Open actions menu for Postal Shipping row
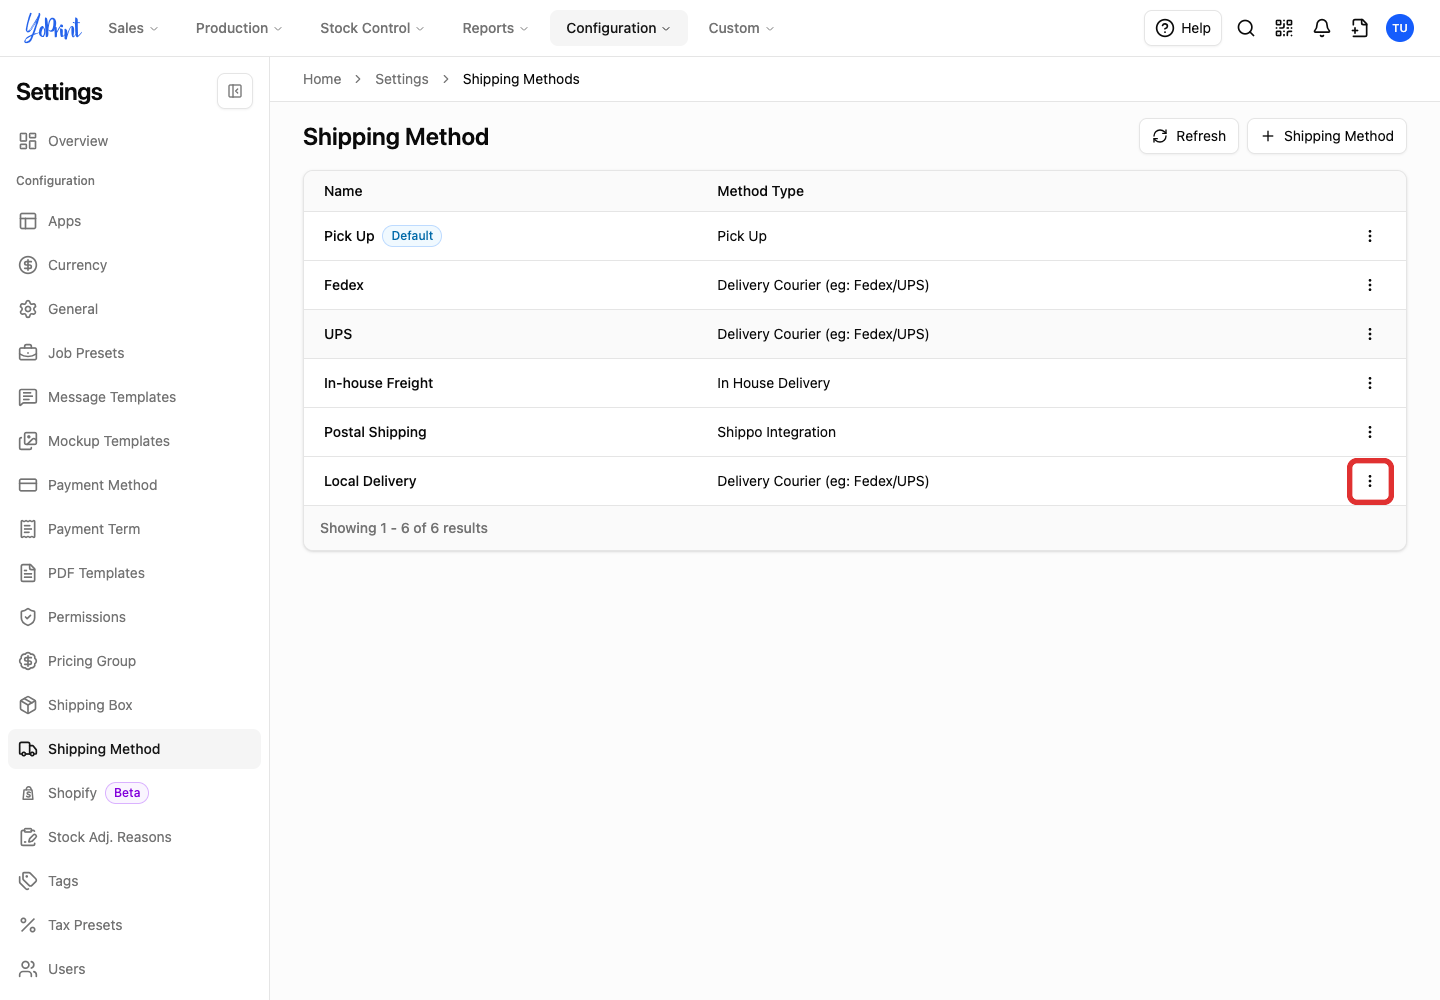Image resolution: width=1440 pixels, height=1000 pixels. click(x=1370, y=432)
